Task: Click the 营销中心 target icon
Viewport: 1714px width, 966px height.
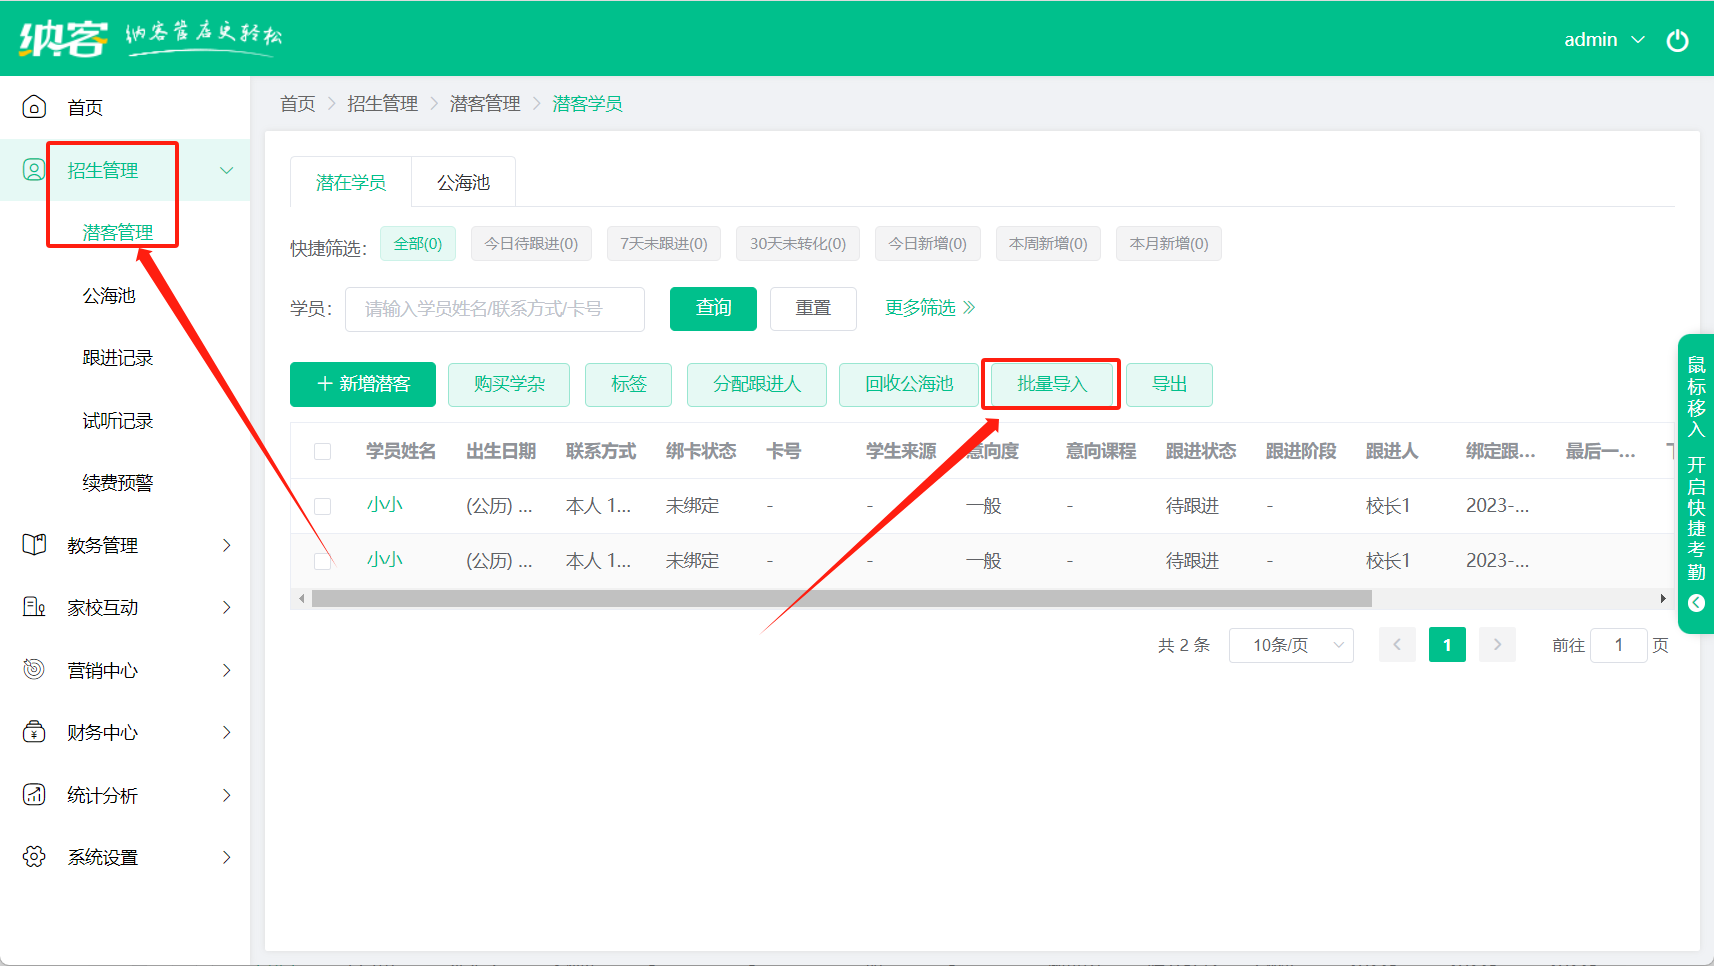Action: point(34,669)
